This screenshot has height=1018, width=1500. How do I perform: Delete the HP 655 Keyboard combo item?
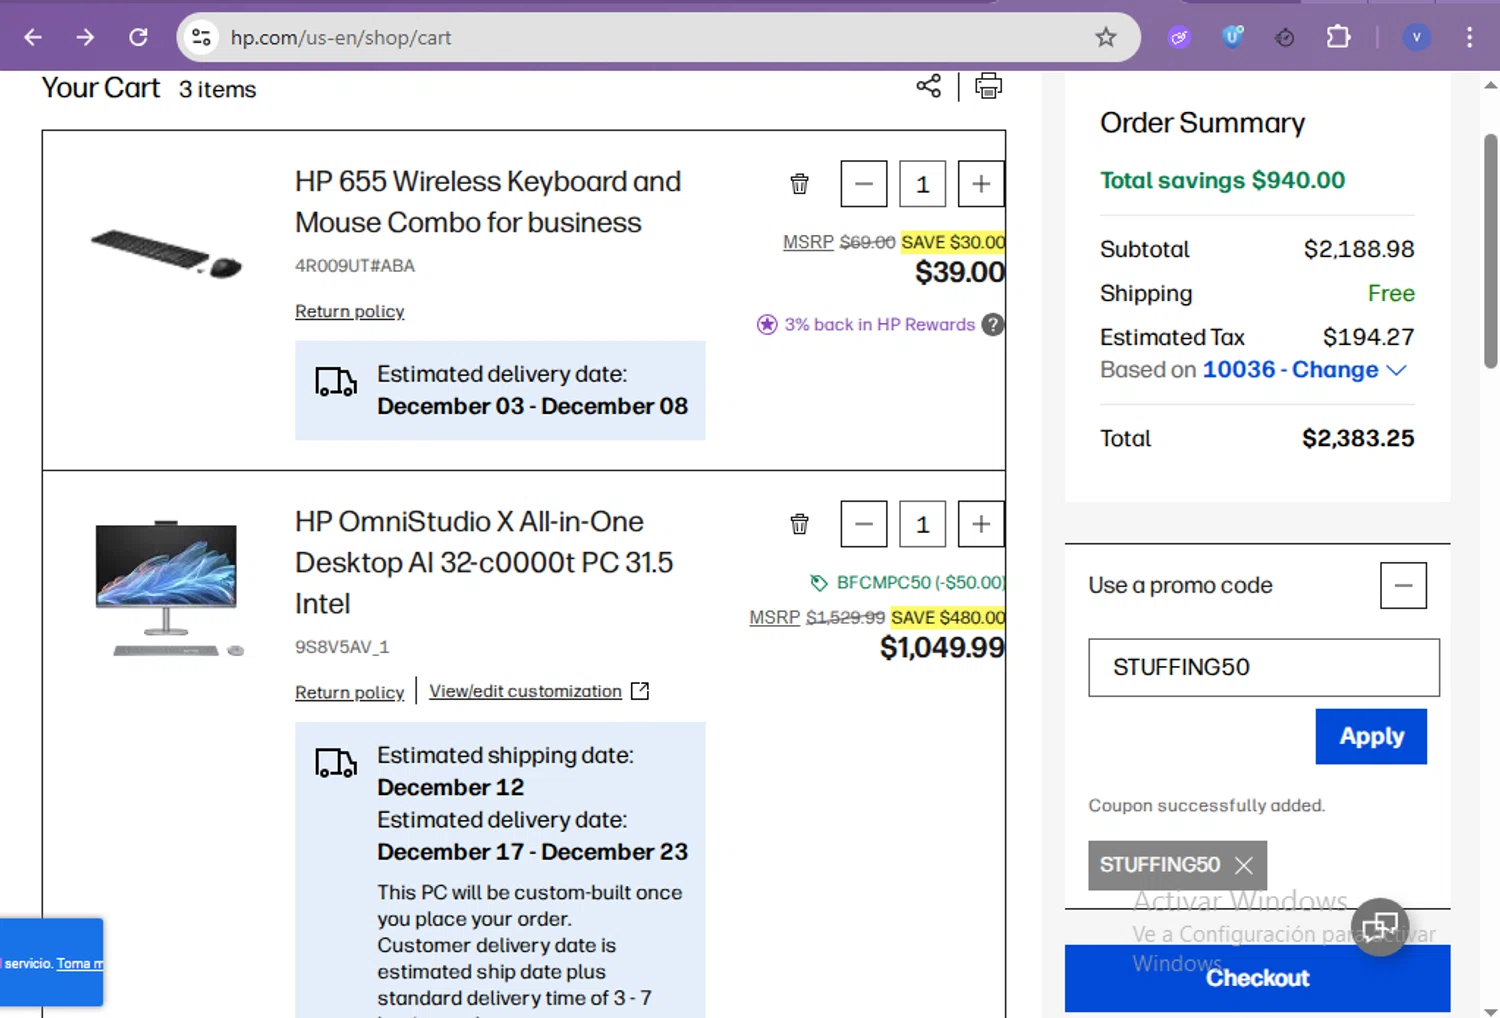pos(799,184)
